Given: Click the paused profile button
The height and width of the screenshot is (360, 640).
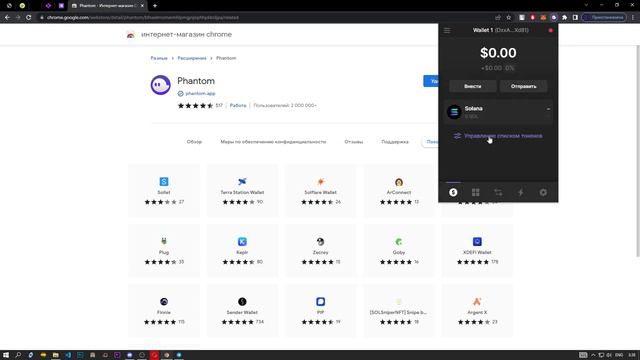Looking at the screenshot, I should pos(604,17).
